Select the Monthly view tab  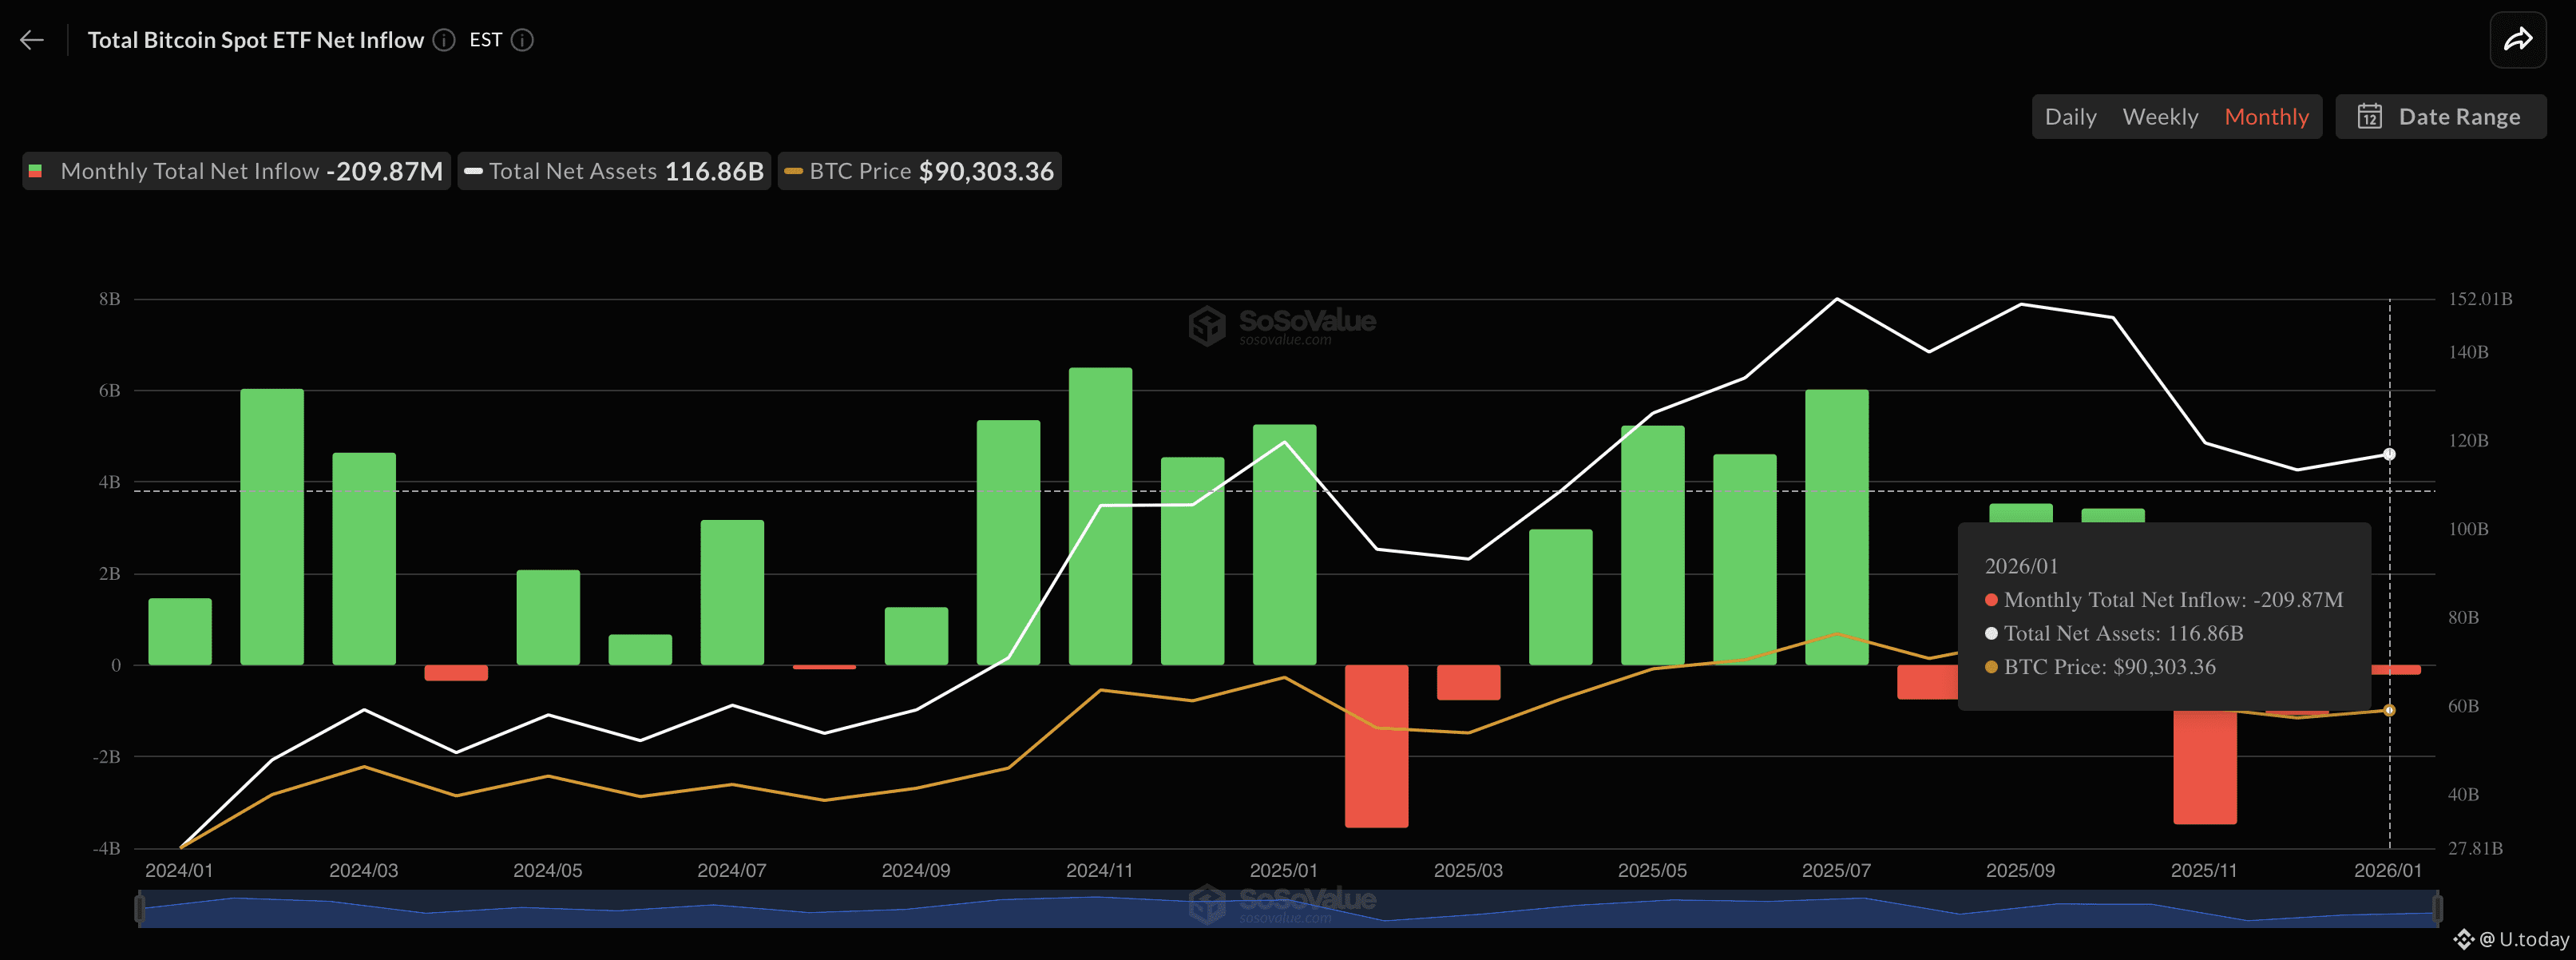(2267, 116)
